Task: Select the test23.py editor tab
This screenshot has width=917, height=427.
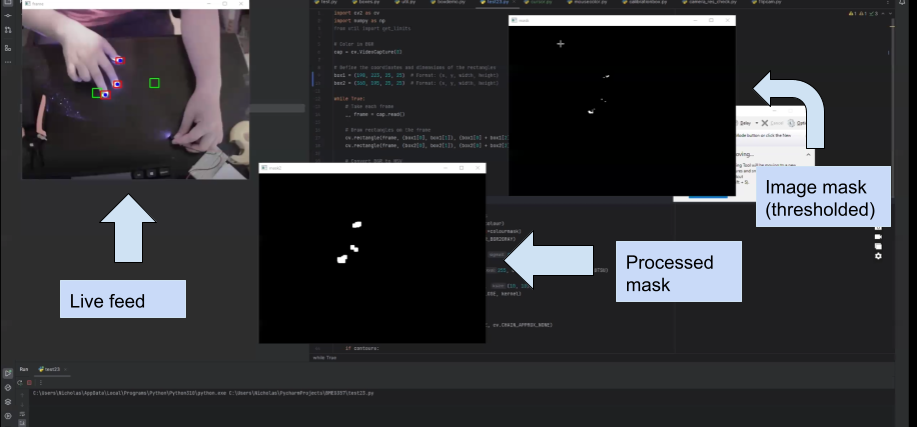Action: coord(497,2)
